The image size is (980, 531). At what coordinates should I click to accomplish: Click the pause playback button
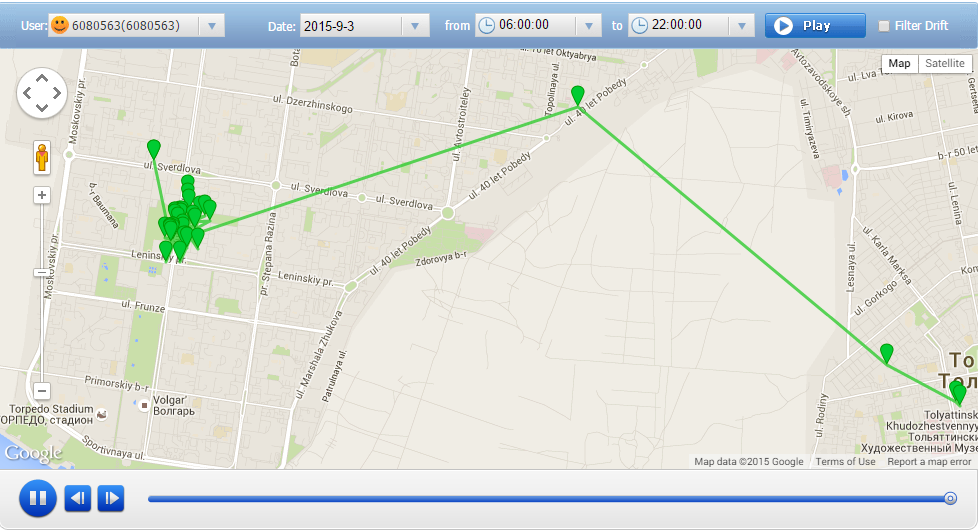tap(38, 499)
